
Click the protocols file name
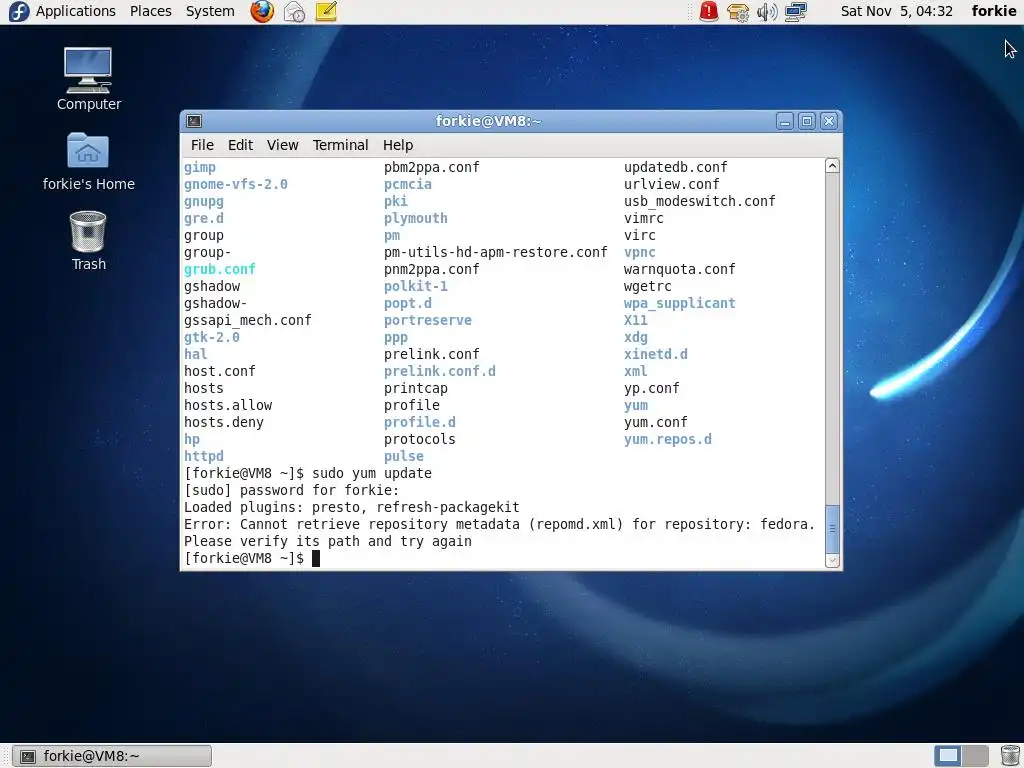pyautogui.click(x=419, y=439)
